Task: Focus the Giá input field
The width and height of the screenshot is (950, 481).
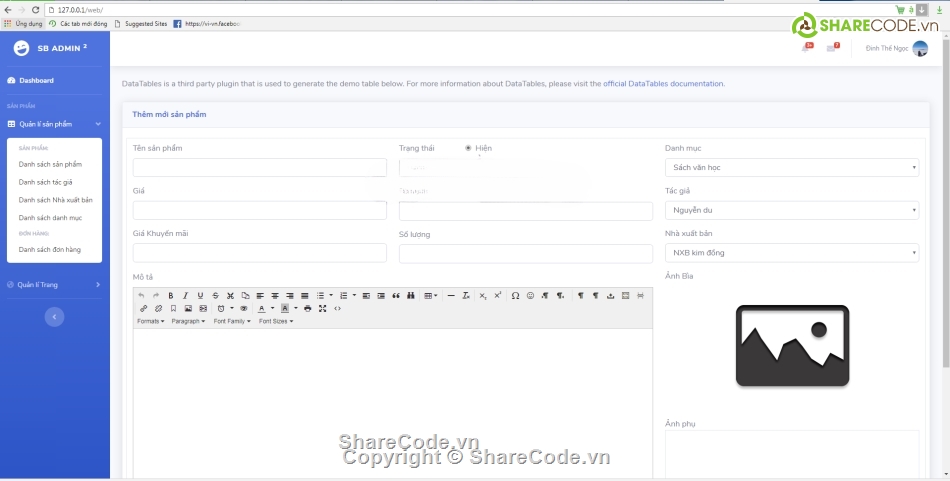Action: 259,210
